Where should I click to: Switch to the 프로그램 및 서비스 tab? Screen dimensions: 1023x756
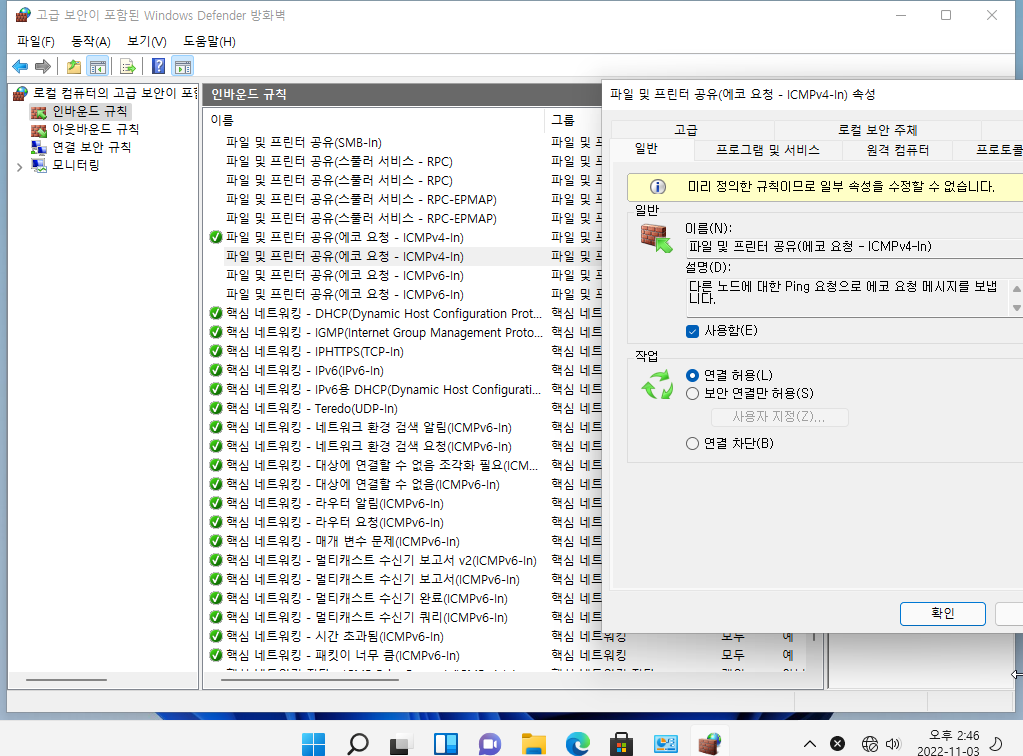(768, 150)
